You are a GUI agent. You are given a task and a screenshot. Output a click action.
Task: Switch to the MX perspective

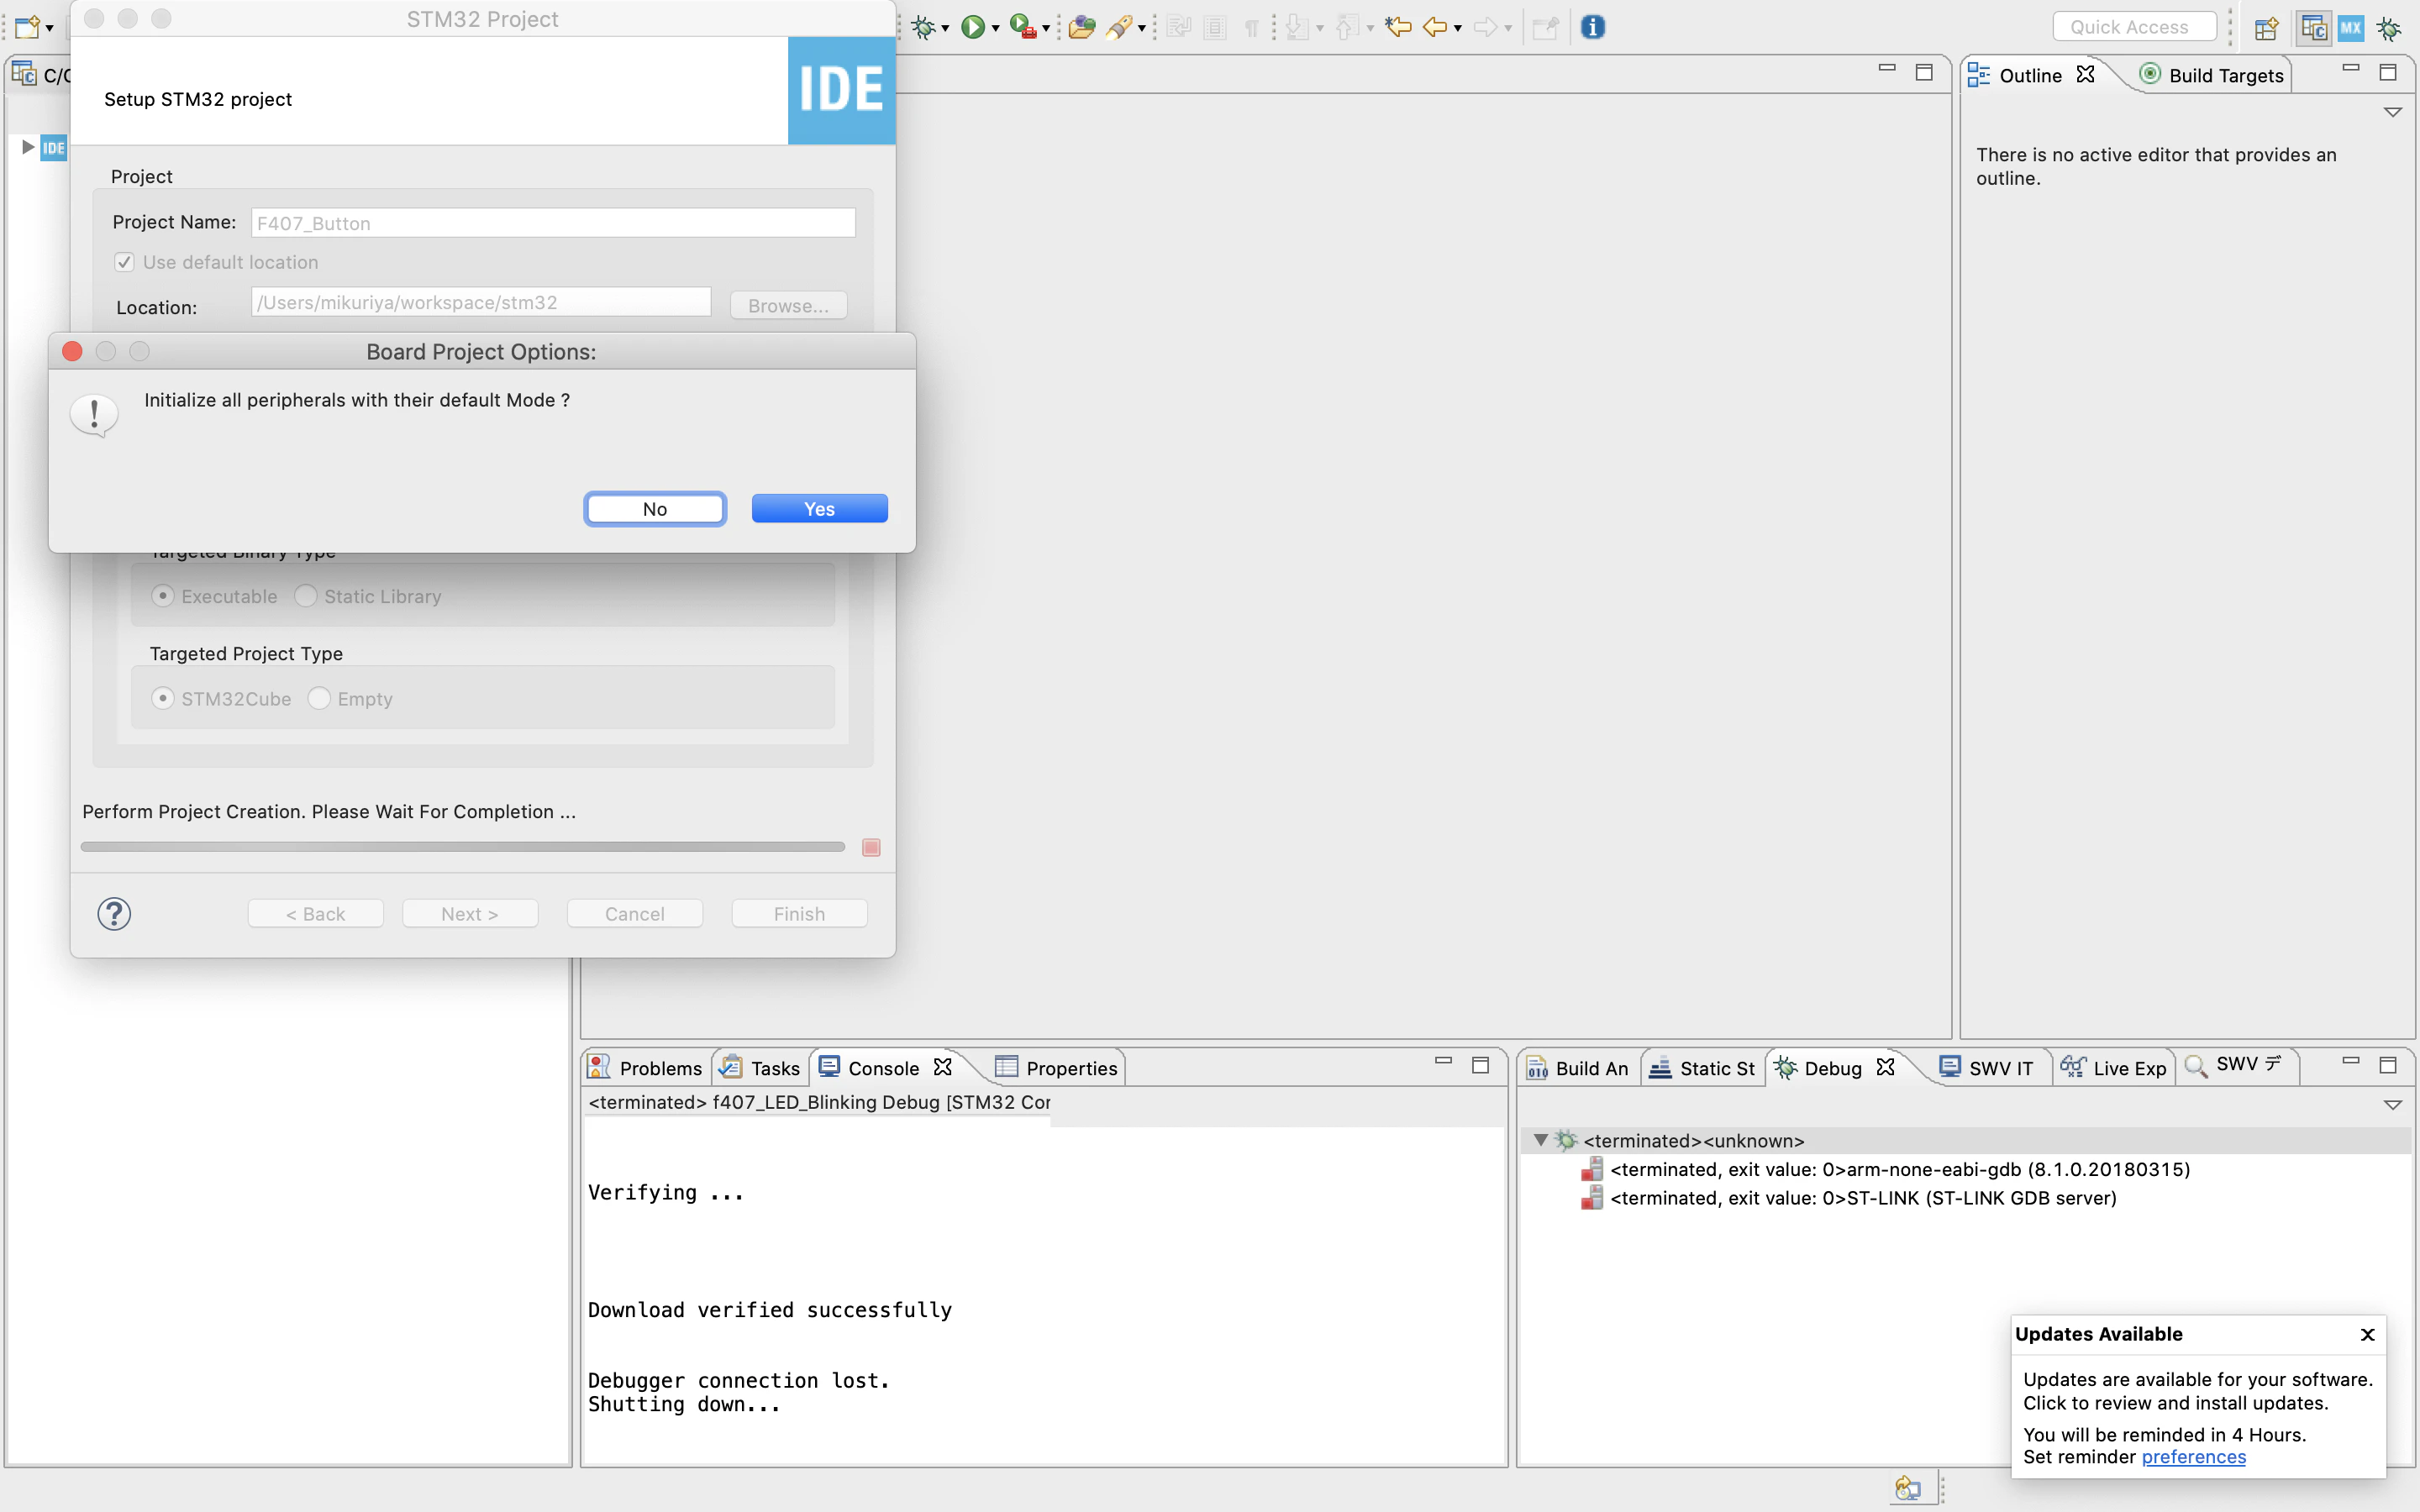pos(2350,27)
